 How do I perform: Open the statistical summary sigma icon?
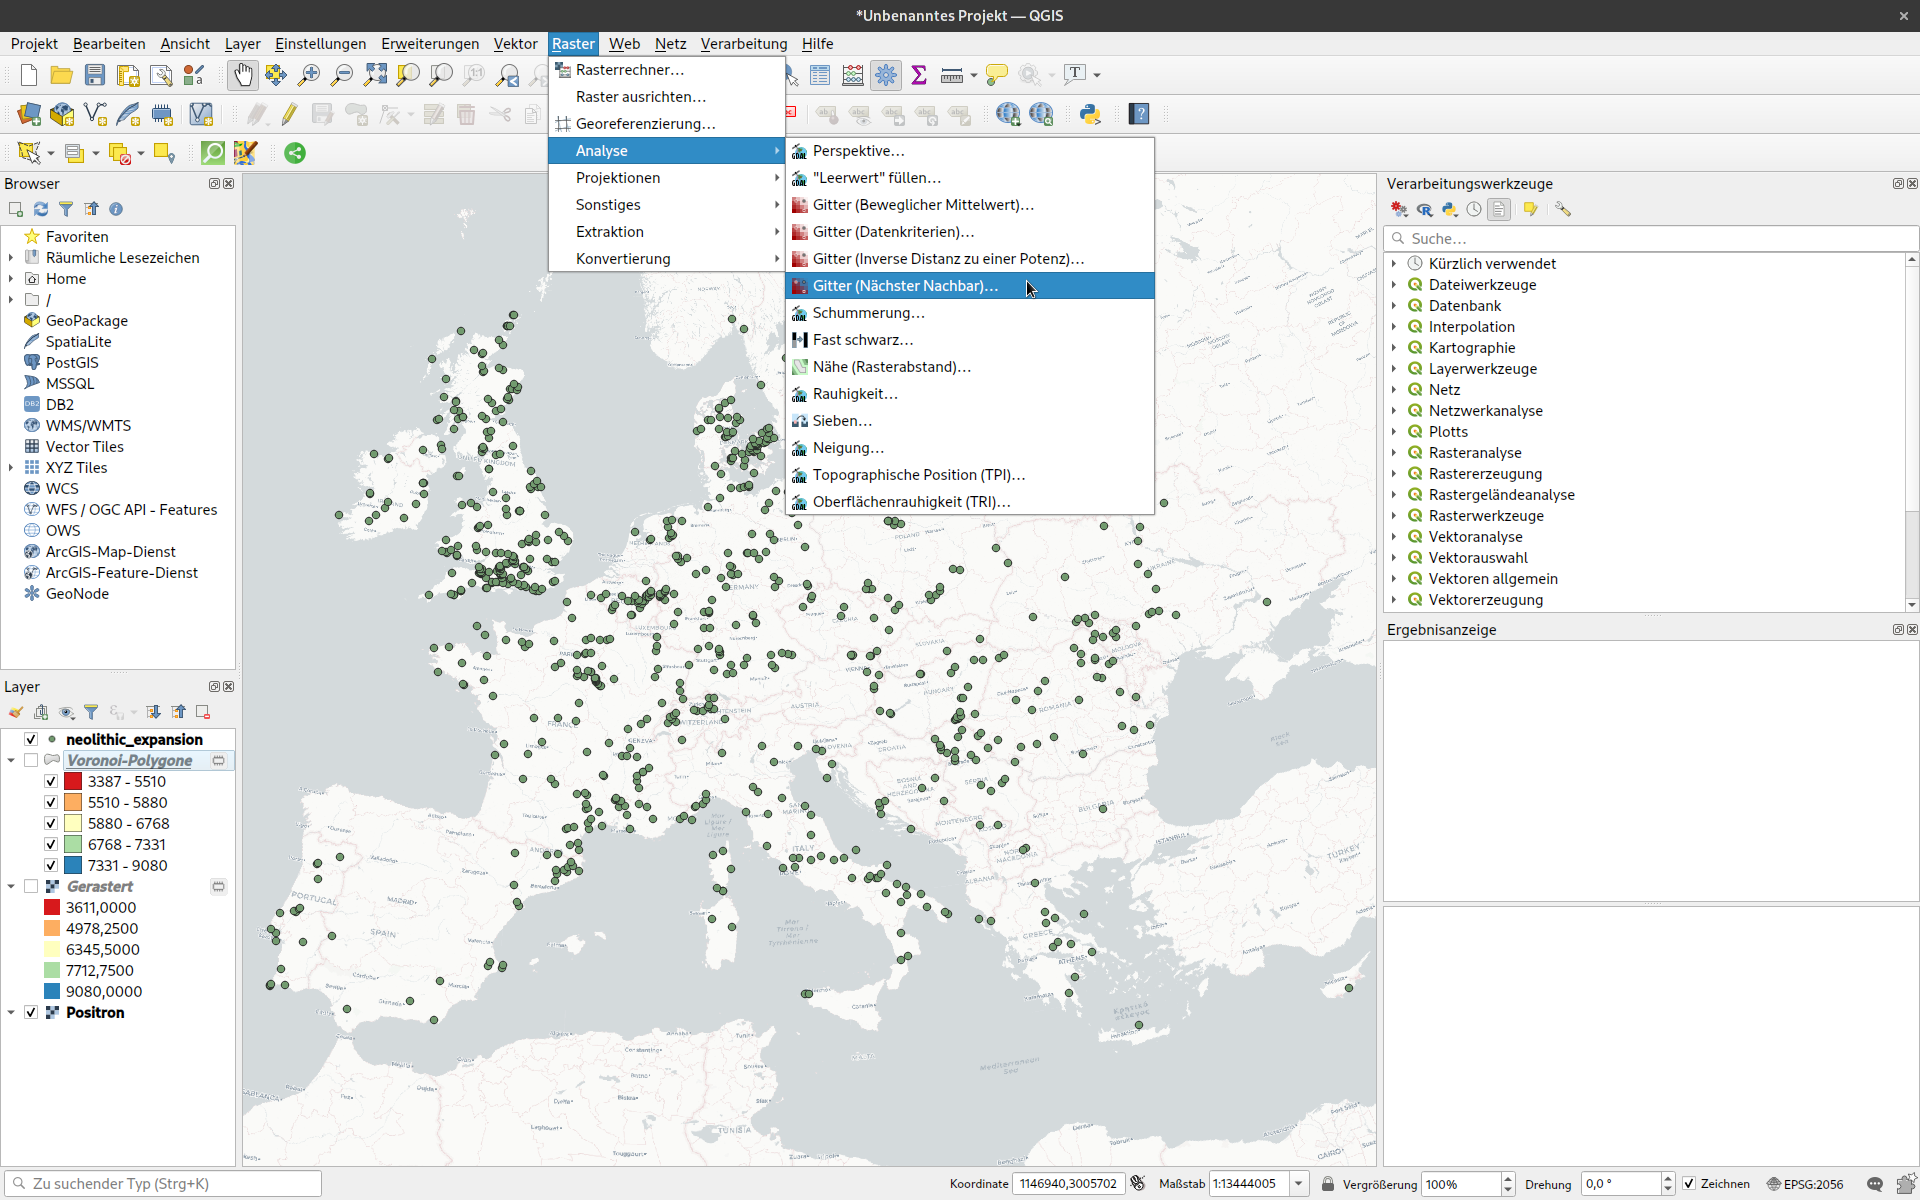pyautogui.click(x=919, y=75)
